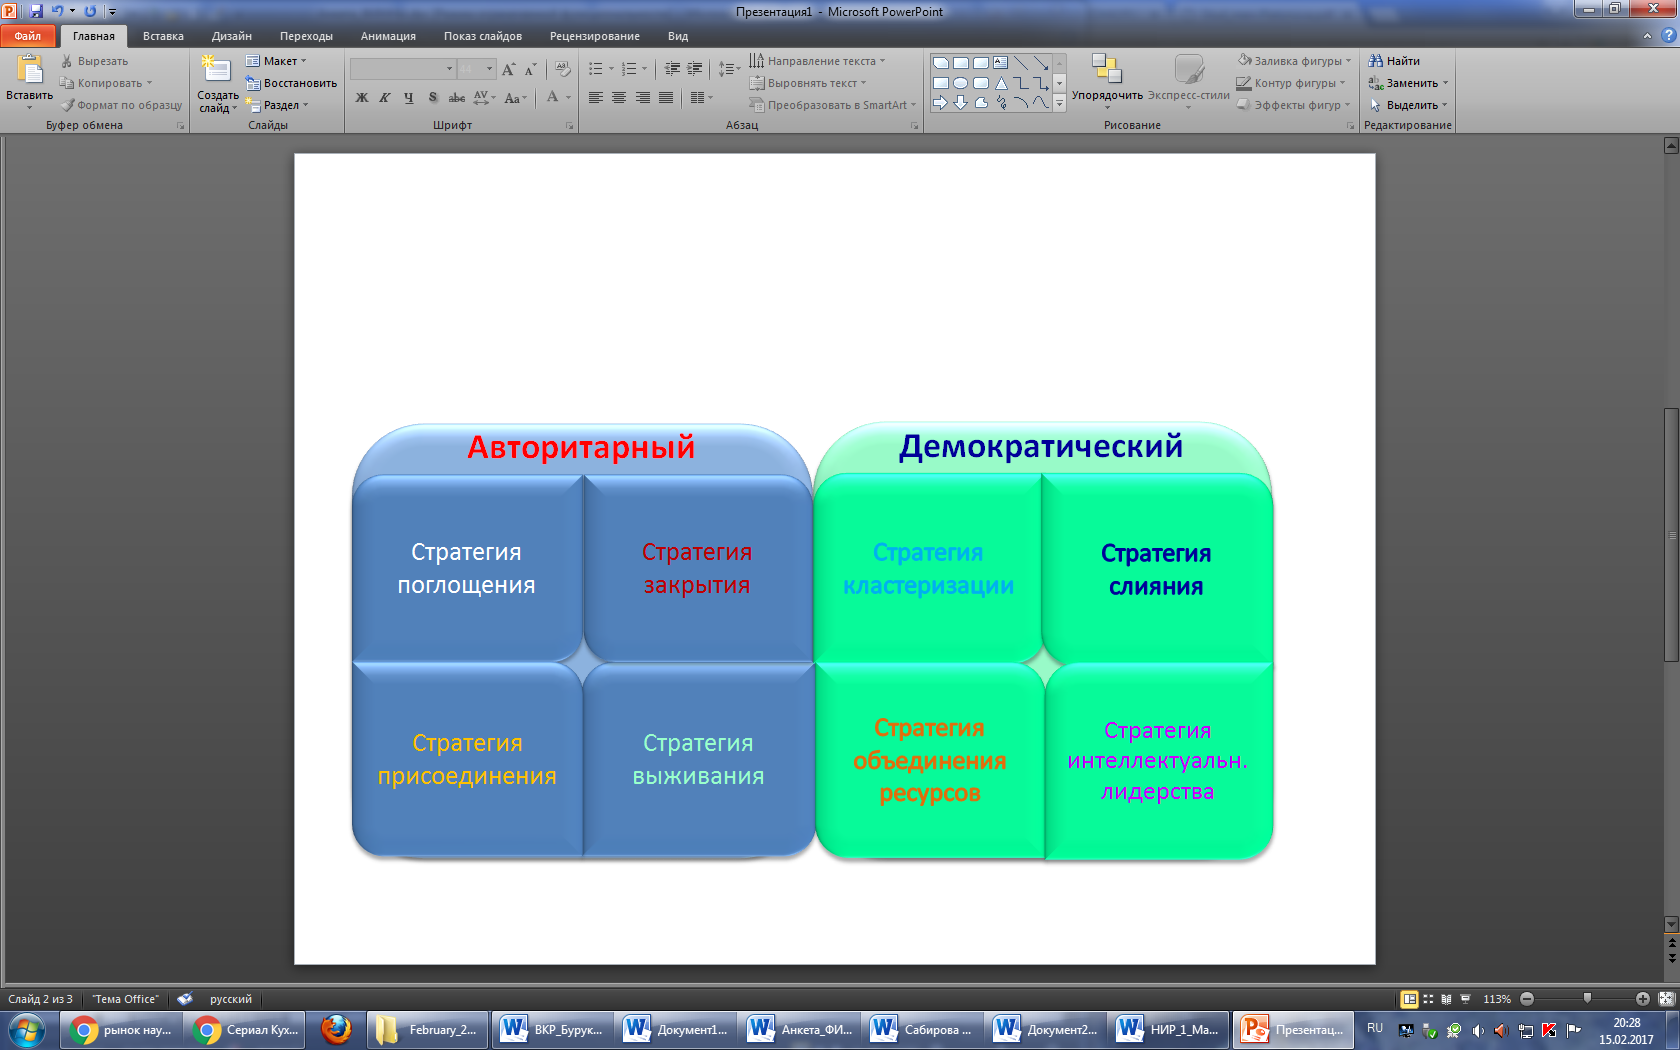Open Slide Sorter view from status bar
This screenshot has height=1050, width=1680.
[1428, 999]
